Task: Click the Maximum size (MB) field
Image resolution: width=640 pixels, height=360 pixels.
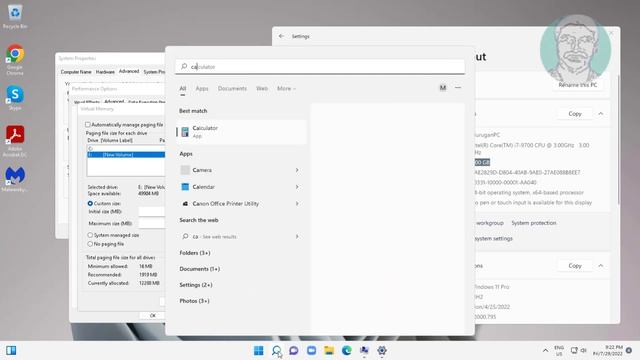Action: [x=151, y=223]
